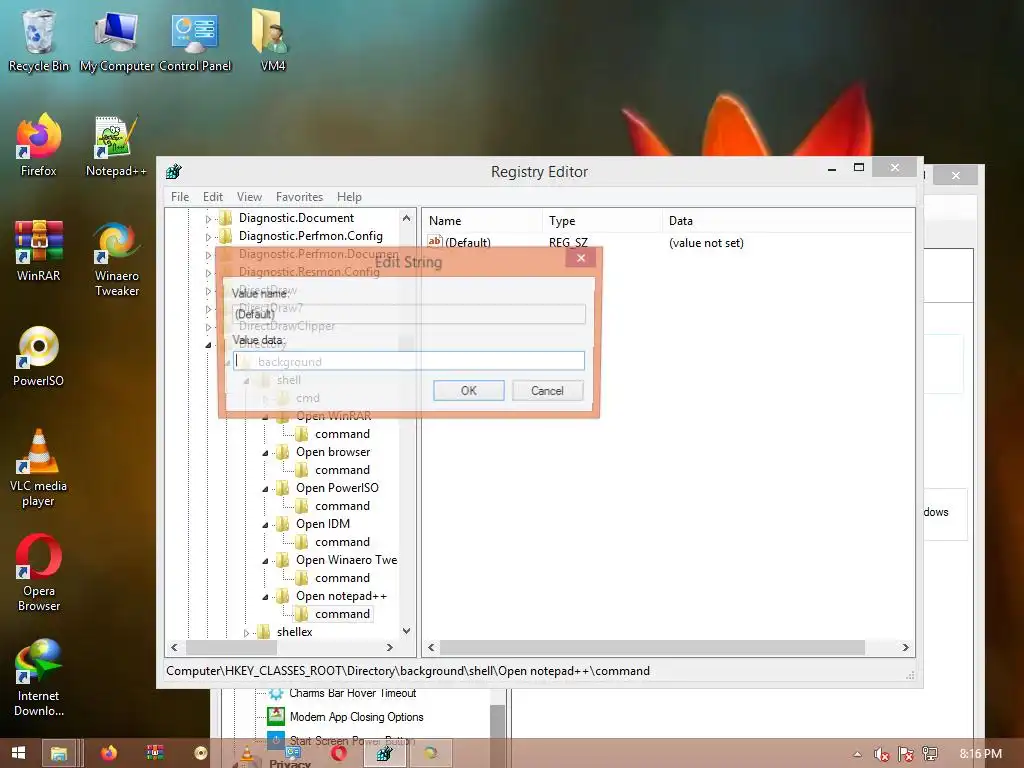1024x768 pixels.
Task: Switch to Winaero Tweaker taskbar button
Action: pyautogui.click(x=430, y=754)
